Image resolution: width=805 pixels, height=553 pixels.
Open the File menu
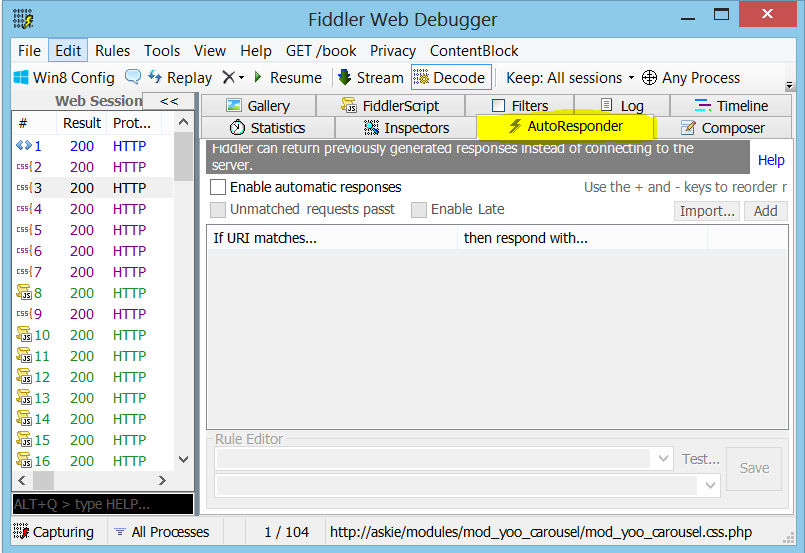coord(29,51)
